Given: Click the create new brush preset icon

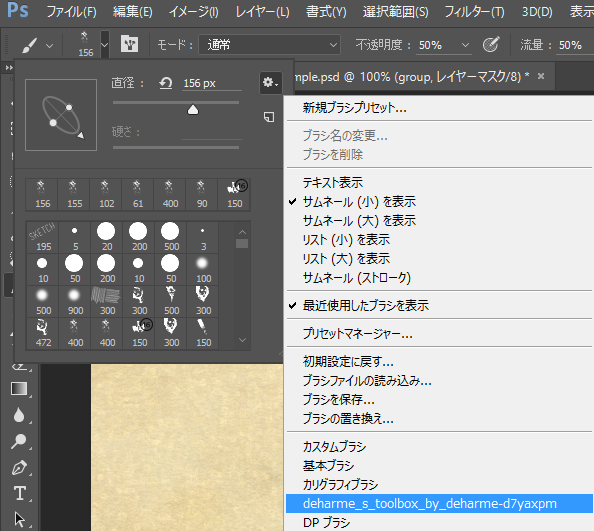Looking at the screenshot, I should 269,117.
